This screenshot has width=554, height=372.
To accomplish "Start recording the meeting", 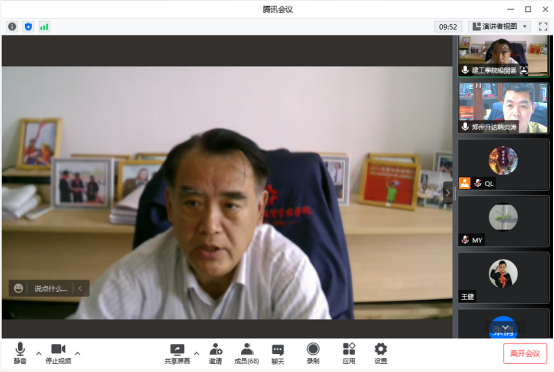I will click(x=313, y=354).
